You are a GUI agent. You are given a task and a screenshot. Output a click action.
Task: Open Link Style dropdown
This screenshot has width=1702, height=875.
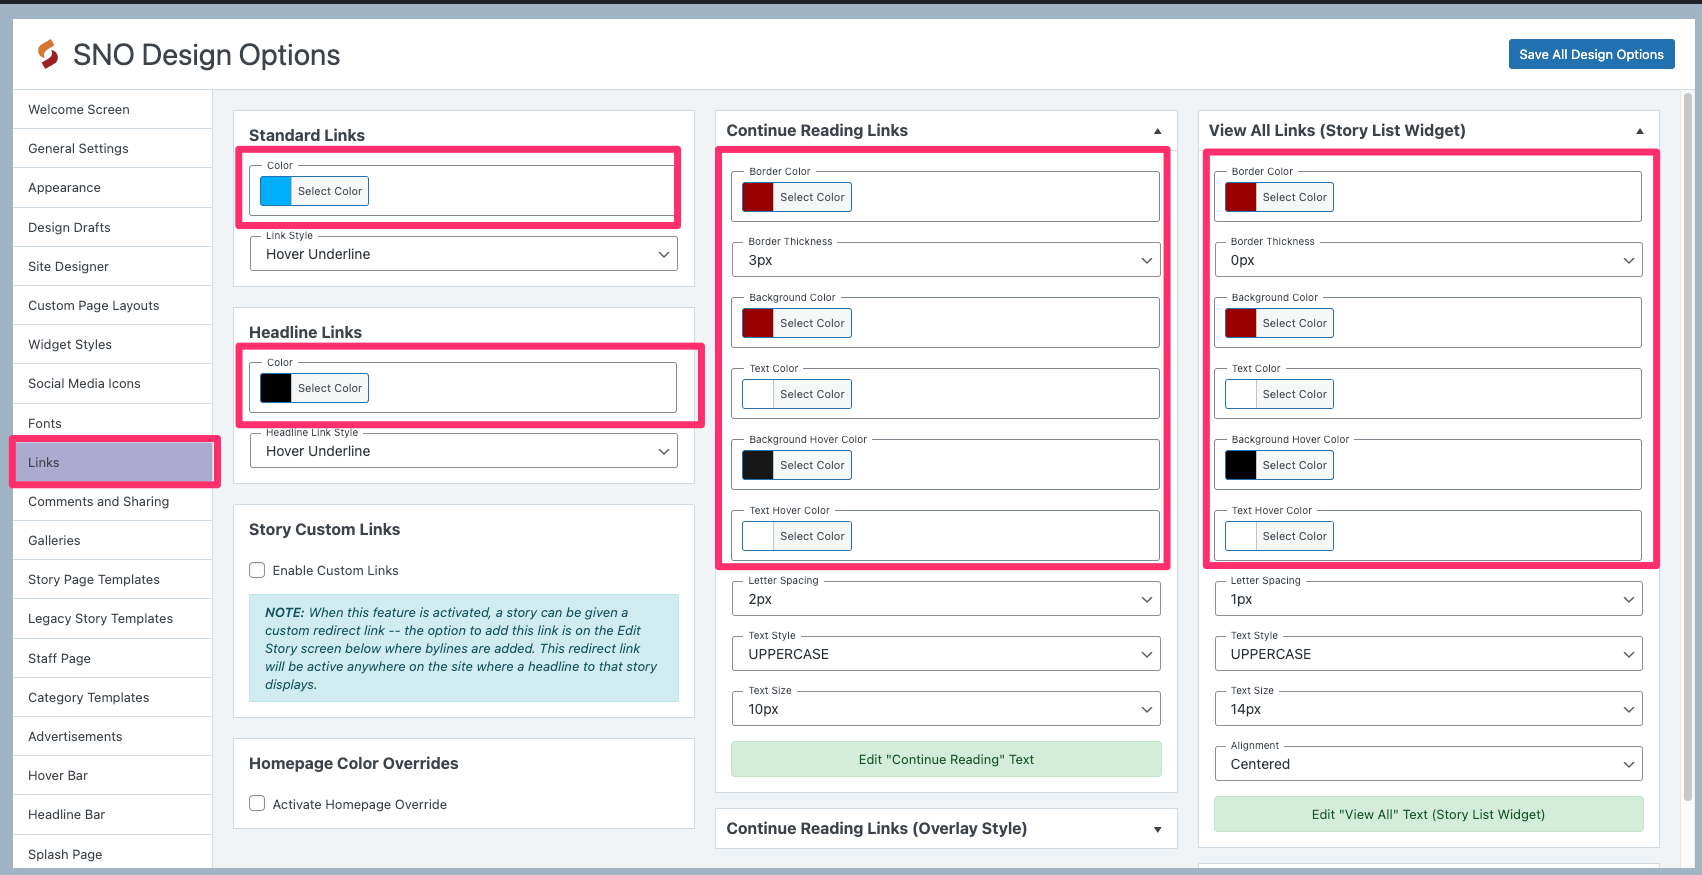pos(464,254)
